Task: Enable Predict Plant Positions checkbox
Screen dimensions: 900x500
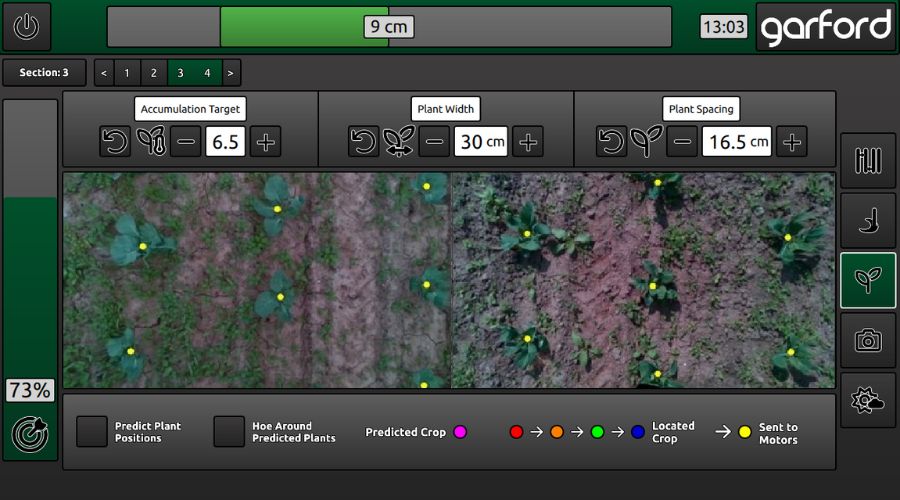Action: click(92, 432)
